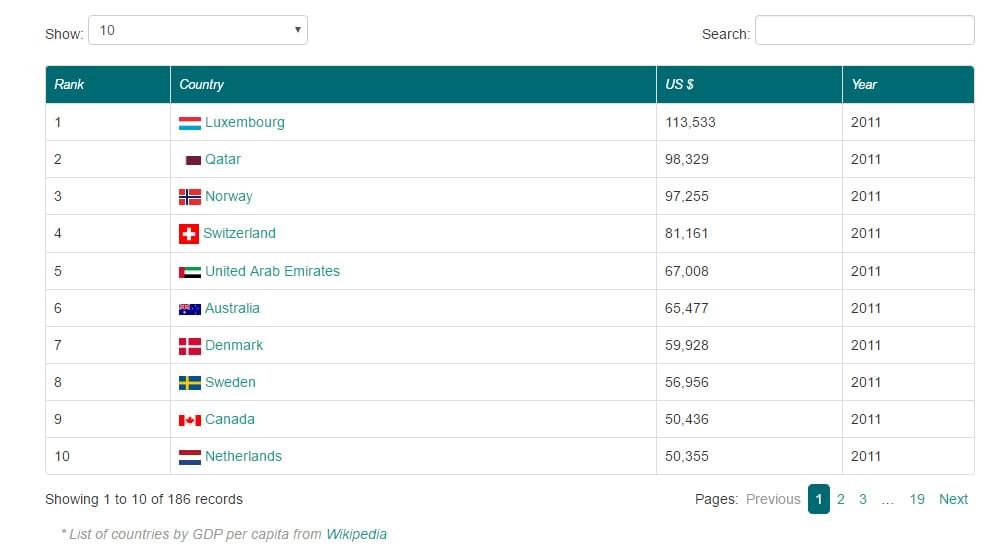Sort table by Year column header
This screenshot has width=1006, height=557.
864,85
